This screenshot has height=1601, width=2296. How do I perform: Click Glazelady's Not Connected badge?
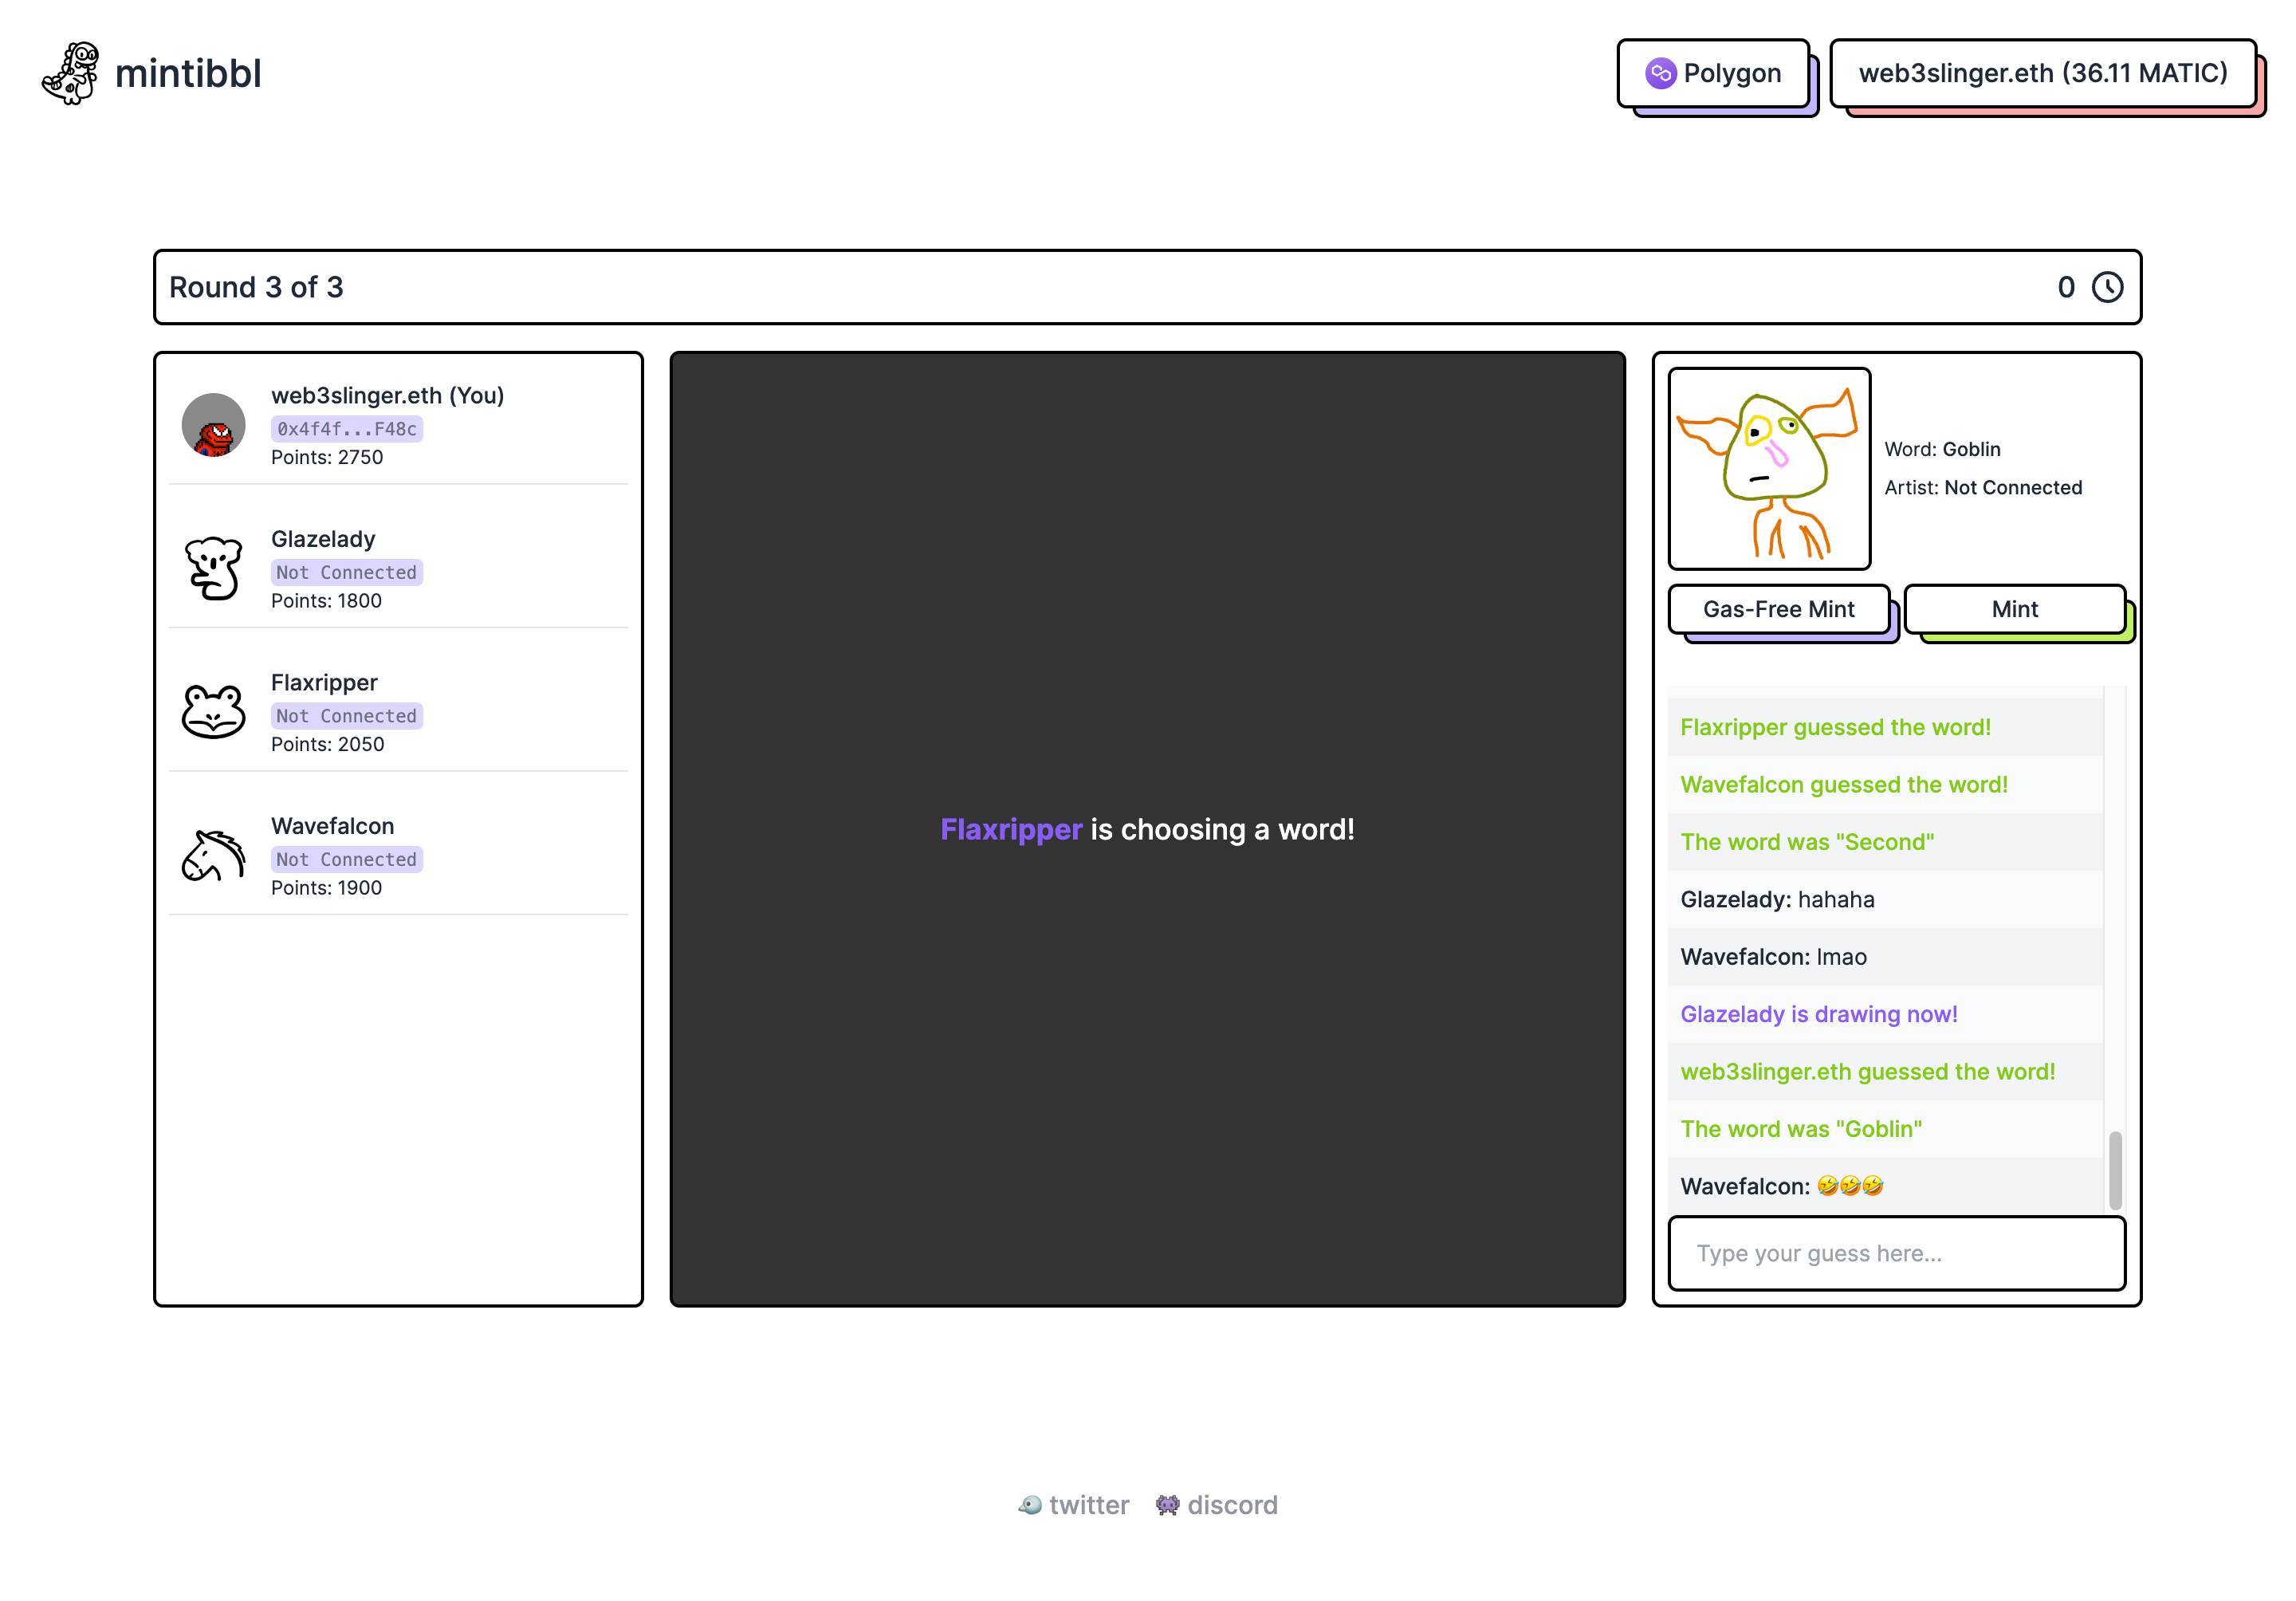[x=347, y=571]
